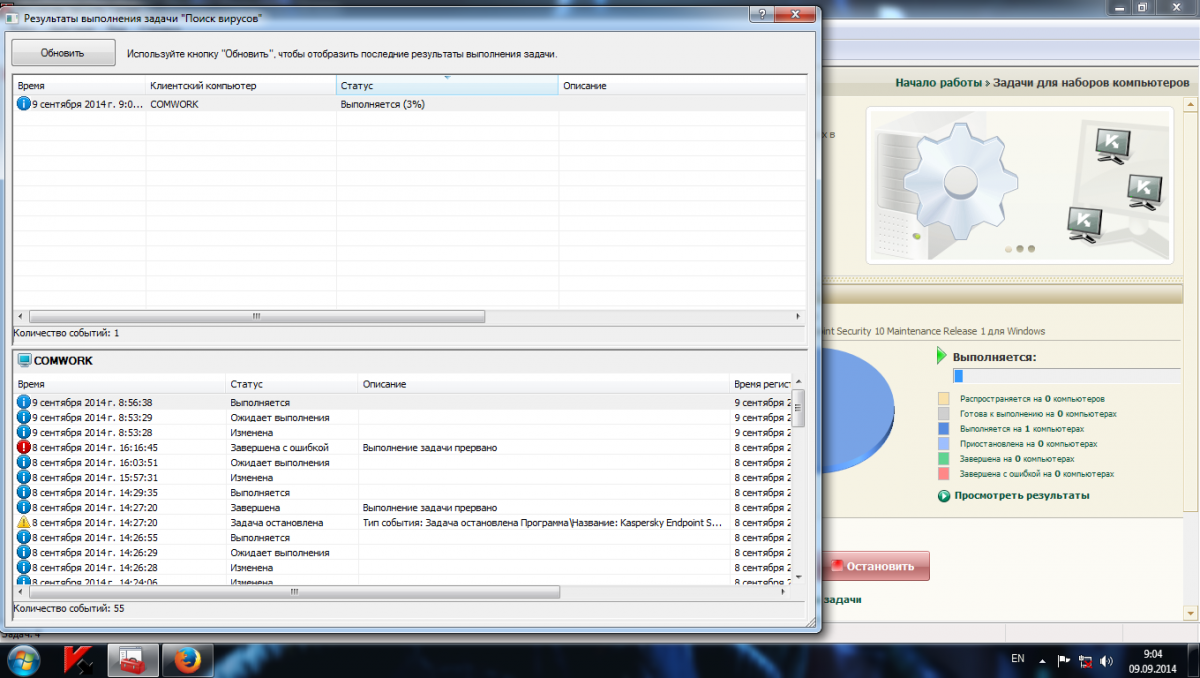Click the info icon of the Выполняется (3%) row
The width and height of the screenshot is (1200, 678).
pos(24,104)
